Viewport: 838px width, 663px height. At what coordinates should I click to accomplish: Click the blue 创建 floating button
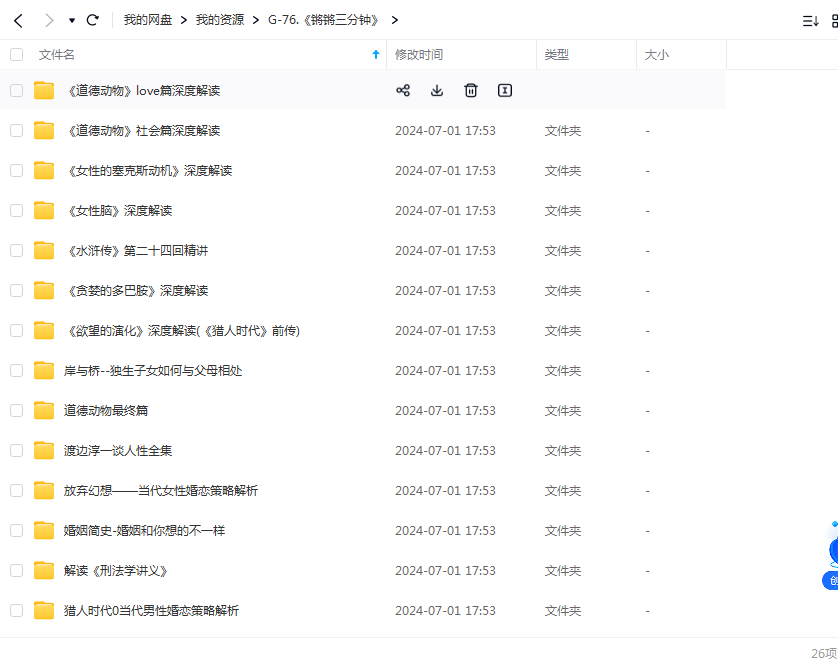832,578
